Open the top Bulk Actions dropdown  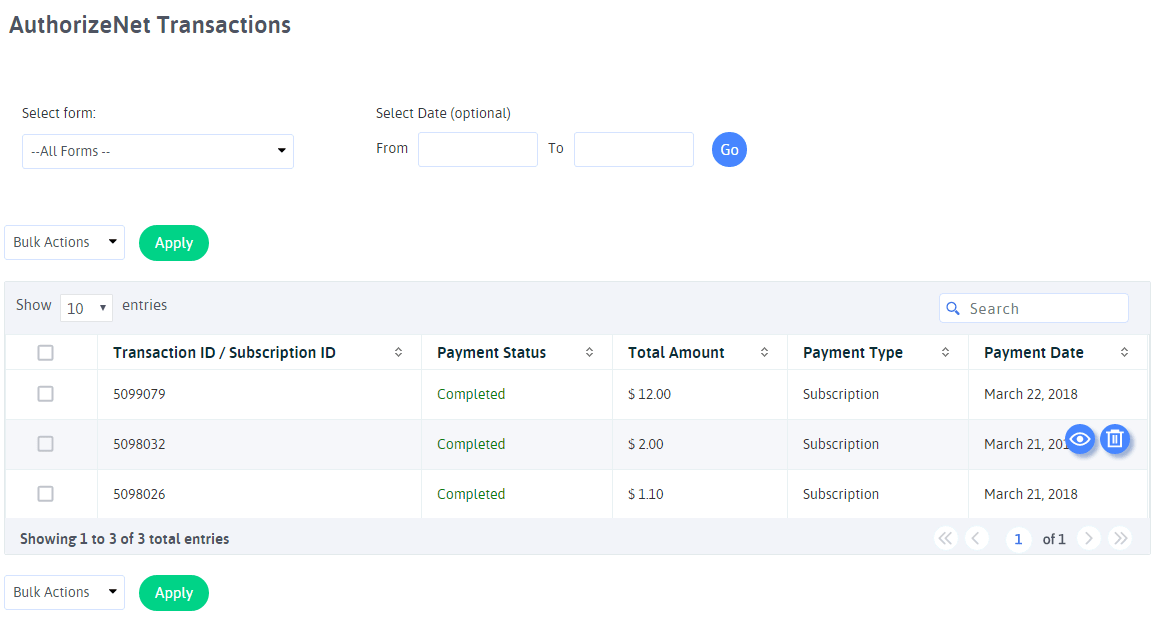pyautogui.click(x=64, y=242)
